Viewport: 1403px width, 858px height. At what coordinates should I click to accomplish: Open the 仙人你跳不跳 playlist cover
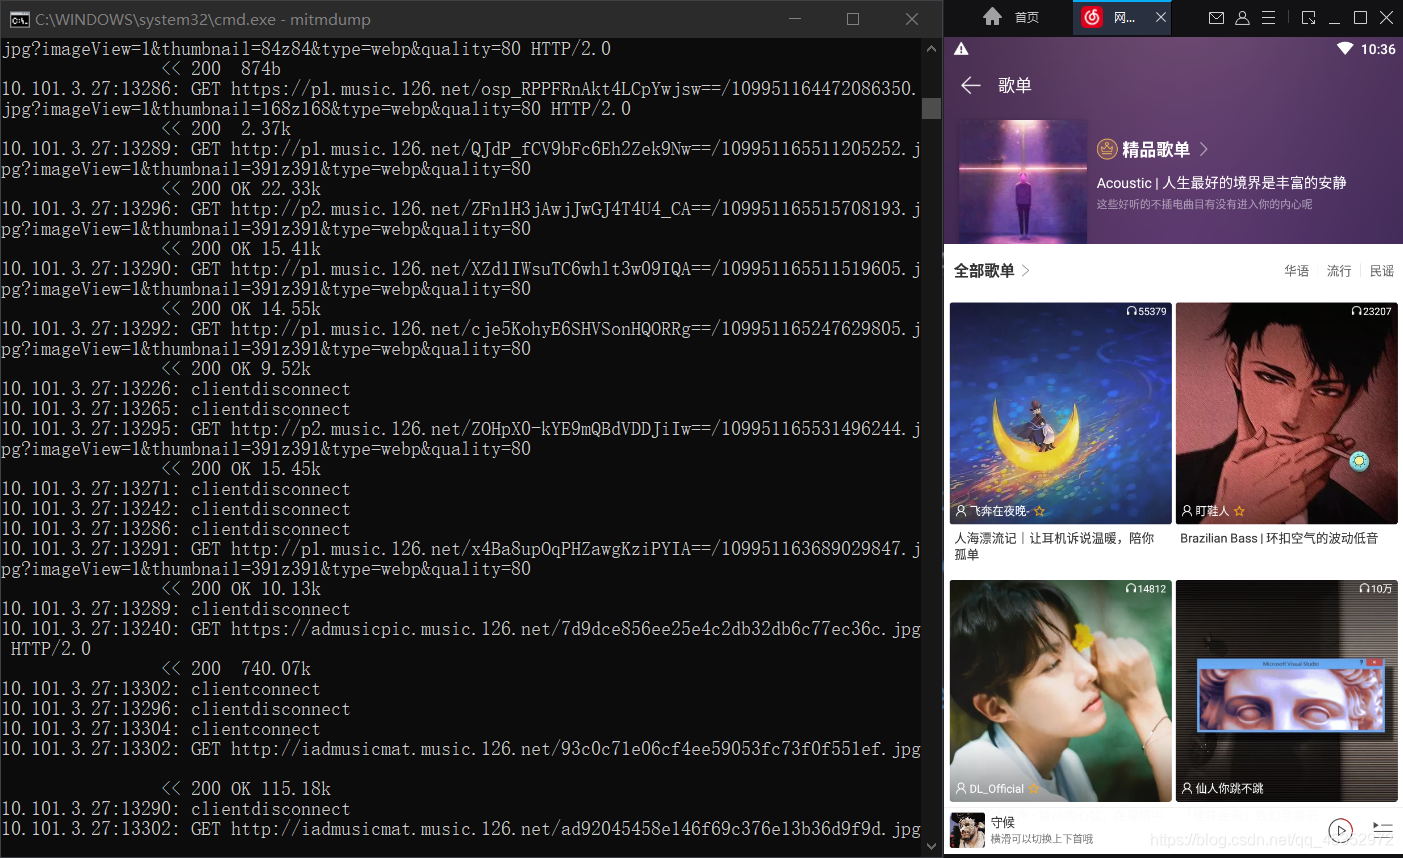(1287, 691)
